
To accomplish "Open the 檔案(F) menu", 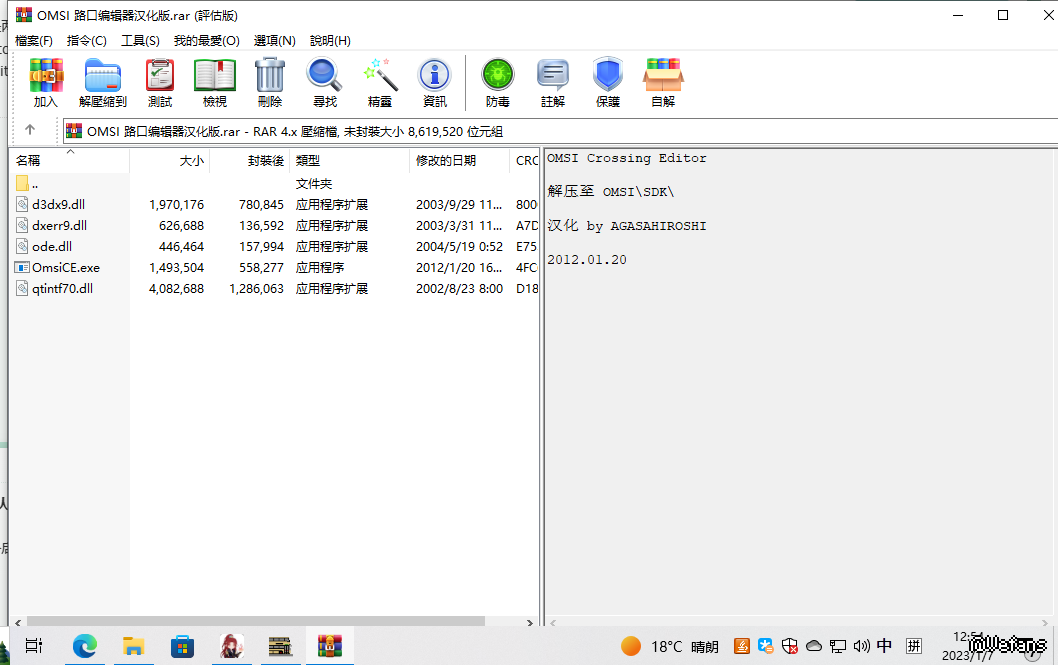I will pos(34,41).
